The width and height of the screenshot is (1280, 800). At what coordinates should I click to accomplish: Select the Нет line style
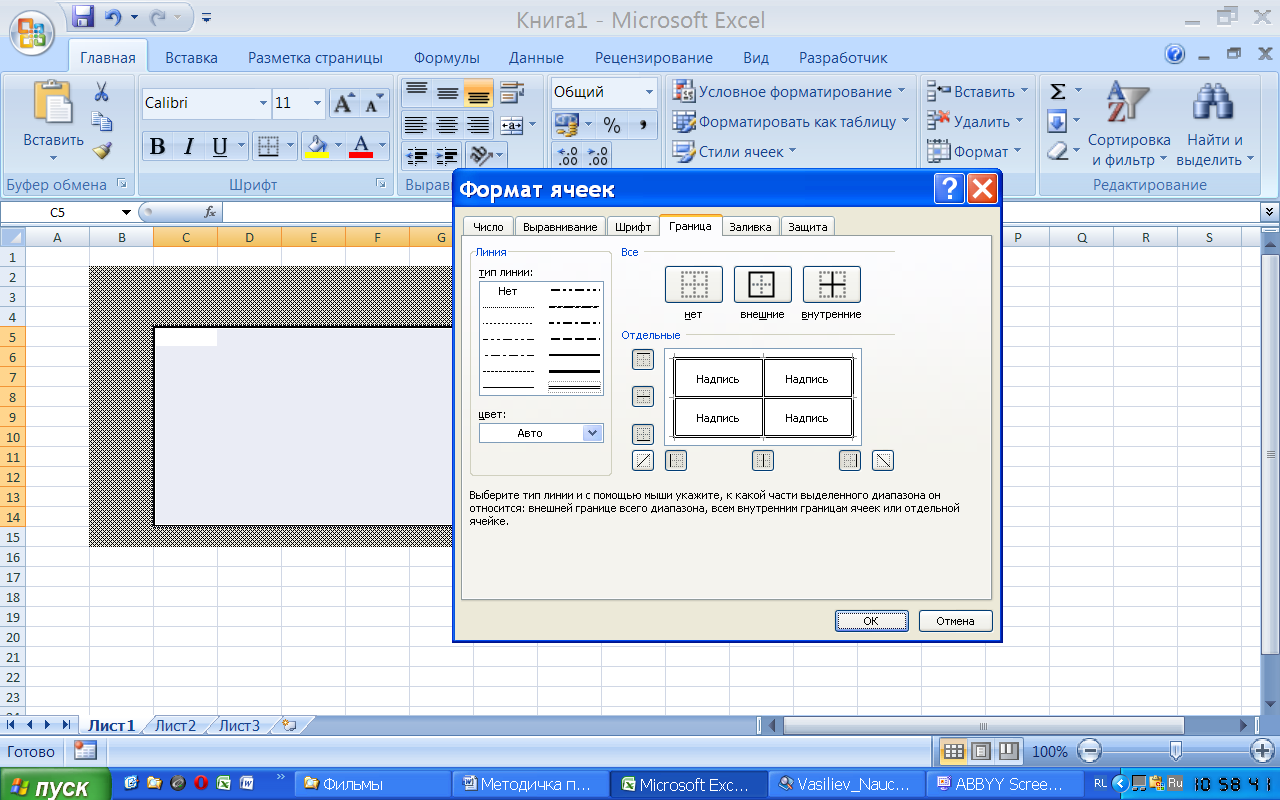pyautogui.click(x=508, y=291)
